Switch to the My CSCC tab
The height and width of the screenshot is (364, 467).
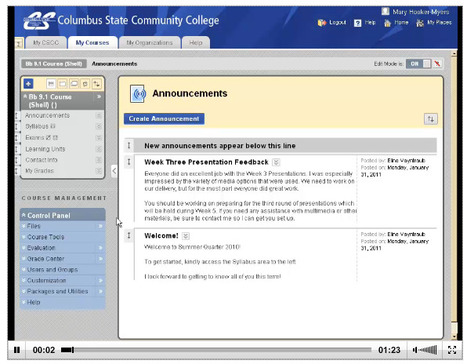pos(46,43)
